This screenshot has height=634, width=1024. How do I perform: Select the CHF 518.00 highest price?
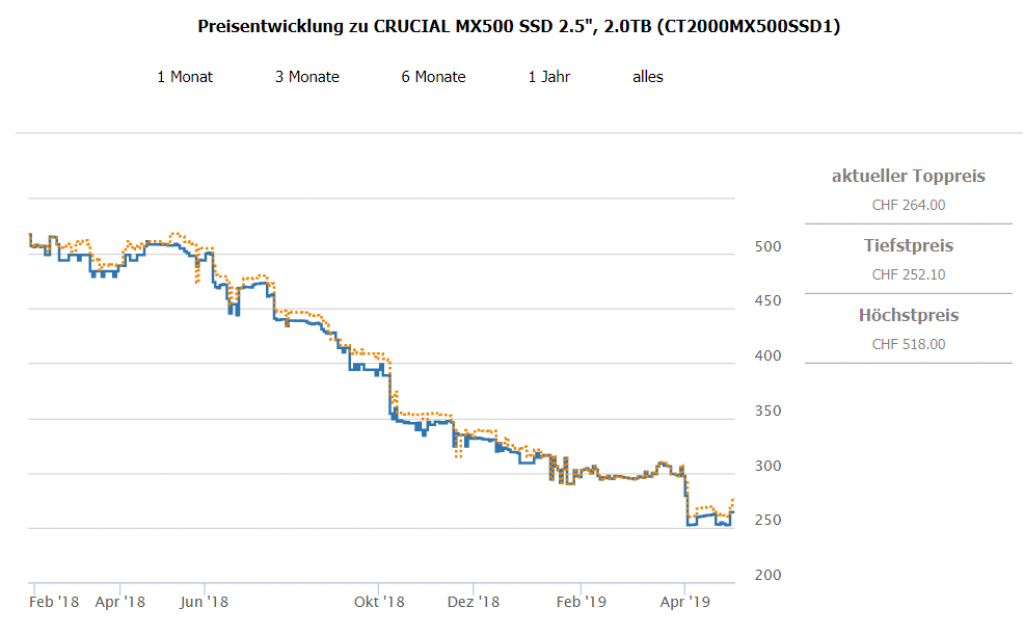point(908,345)
